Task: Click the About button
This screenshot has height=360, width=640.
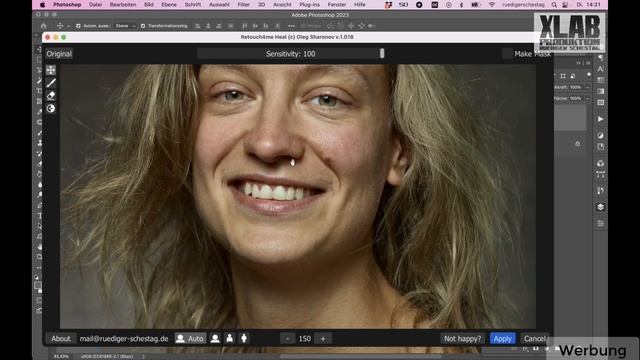Action: pyautogui.click(x=61, y=338)
